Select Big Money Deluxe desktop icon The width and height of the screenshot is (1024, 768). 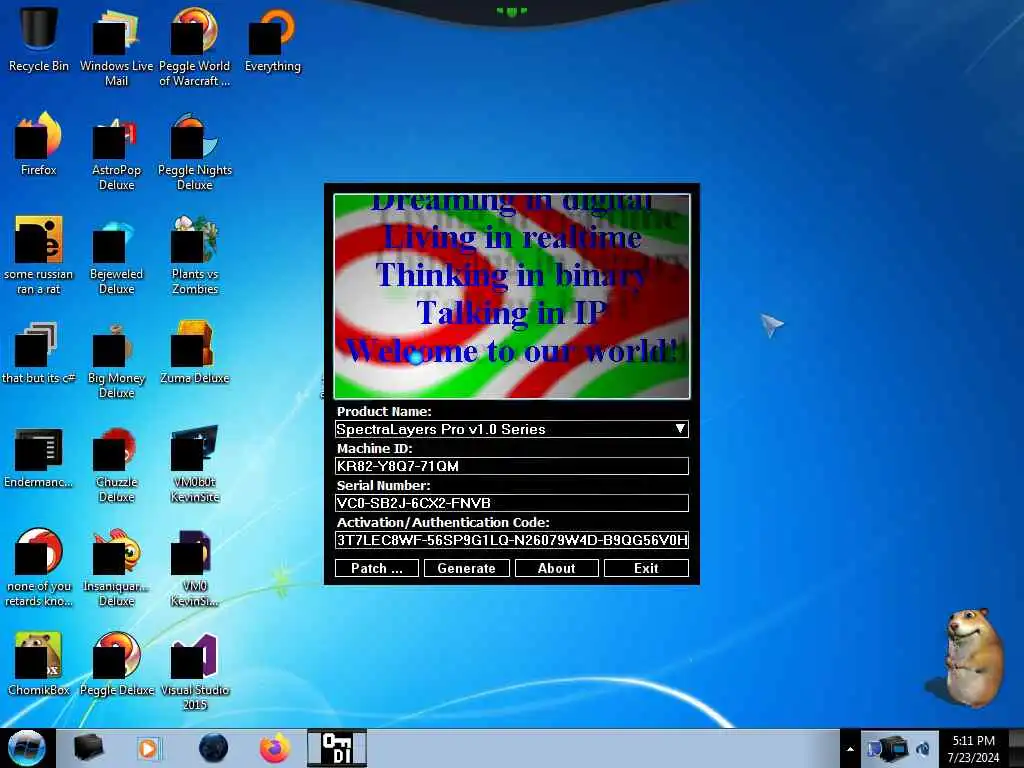pos(116,360)
